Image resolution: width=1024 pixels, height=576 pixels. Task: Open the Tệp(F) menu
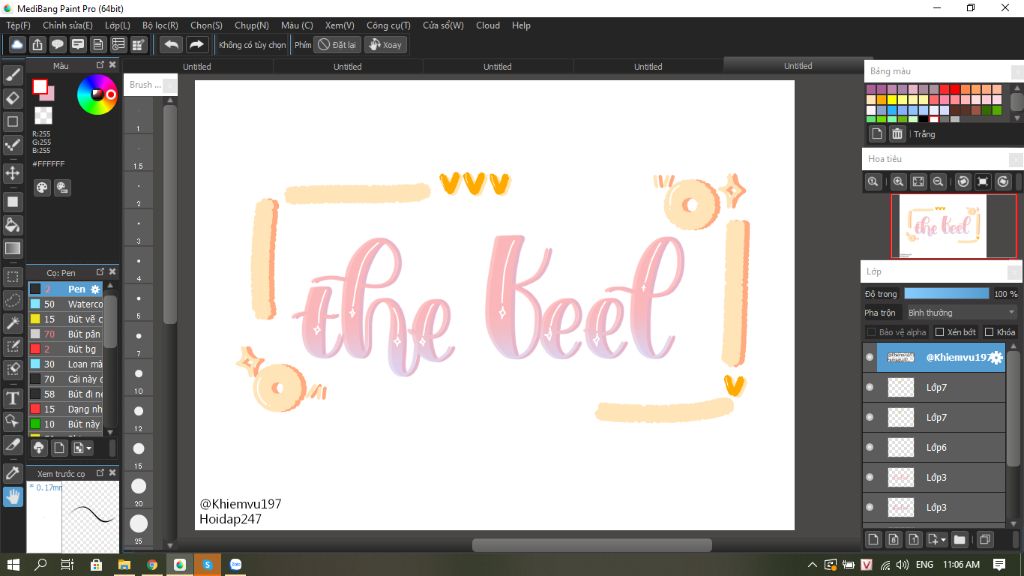point(18,25)
